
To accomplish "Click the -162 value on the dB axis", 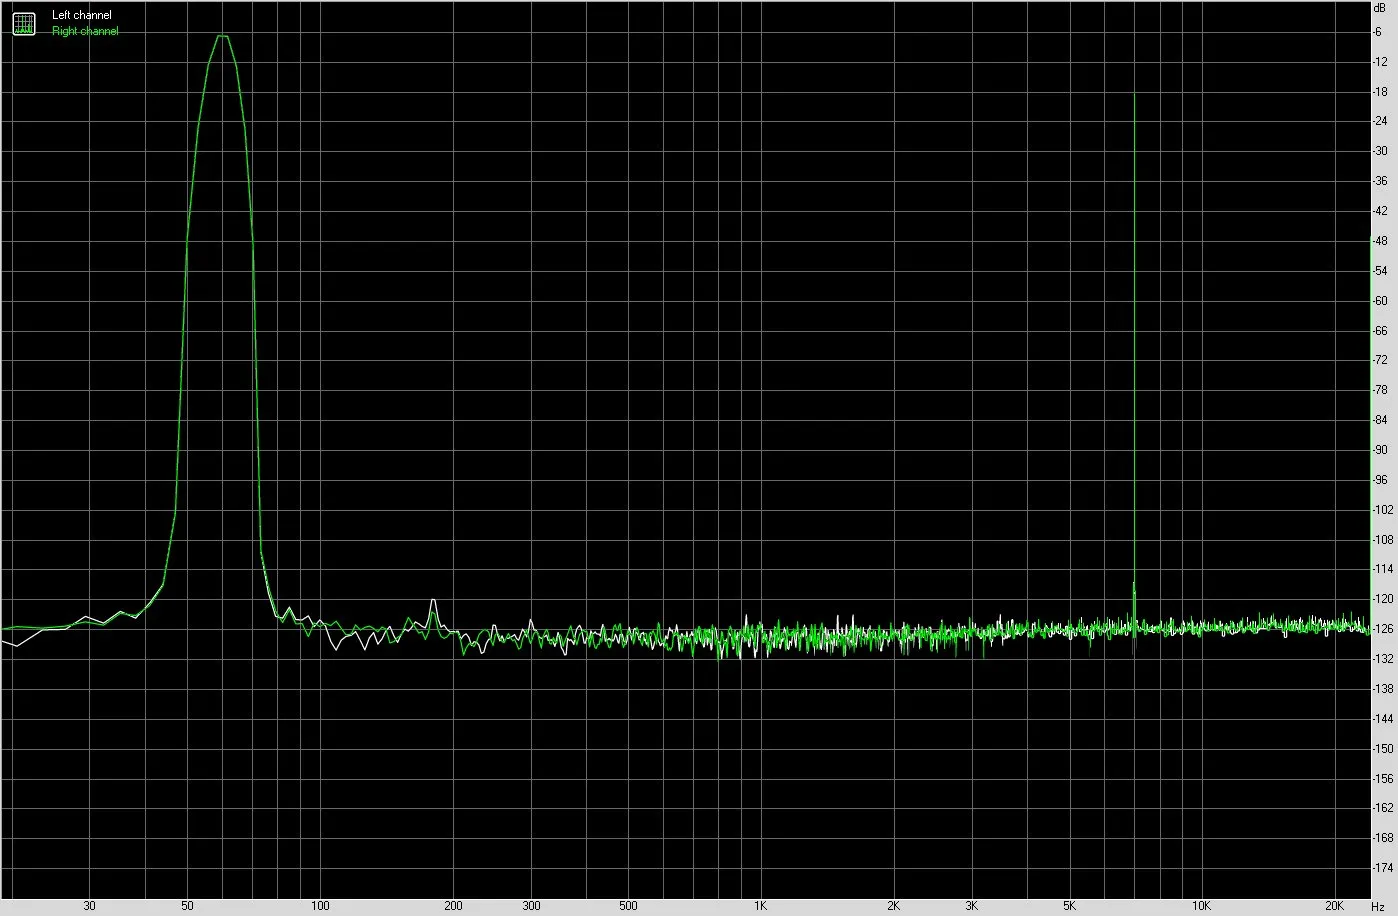I will [x=1382, y=808].
